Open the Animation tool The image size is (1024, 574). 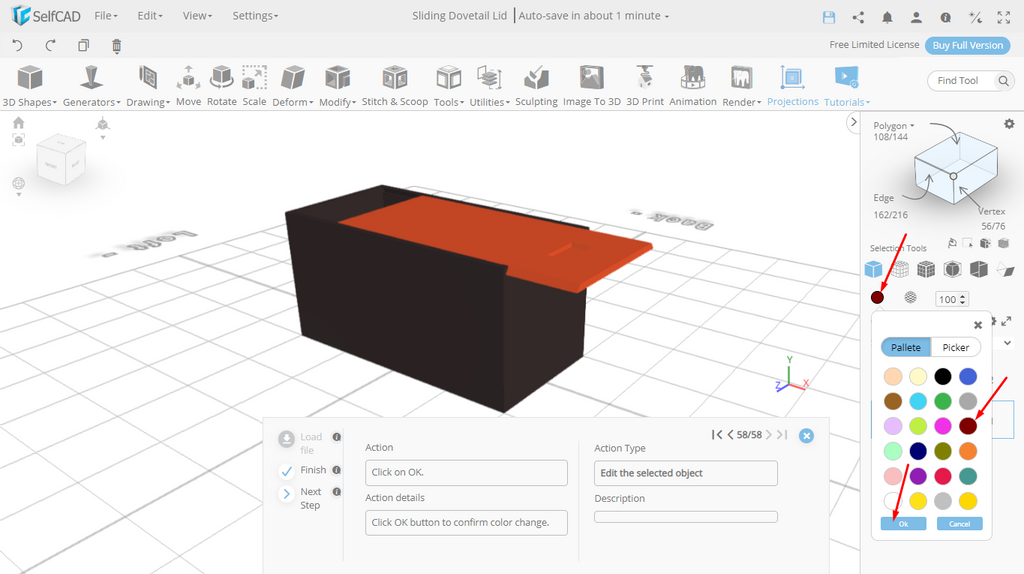pos(693,86)
